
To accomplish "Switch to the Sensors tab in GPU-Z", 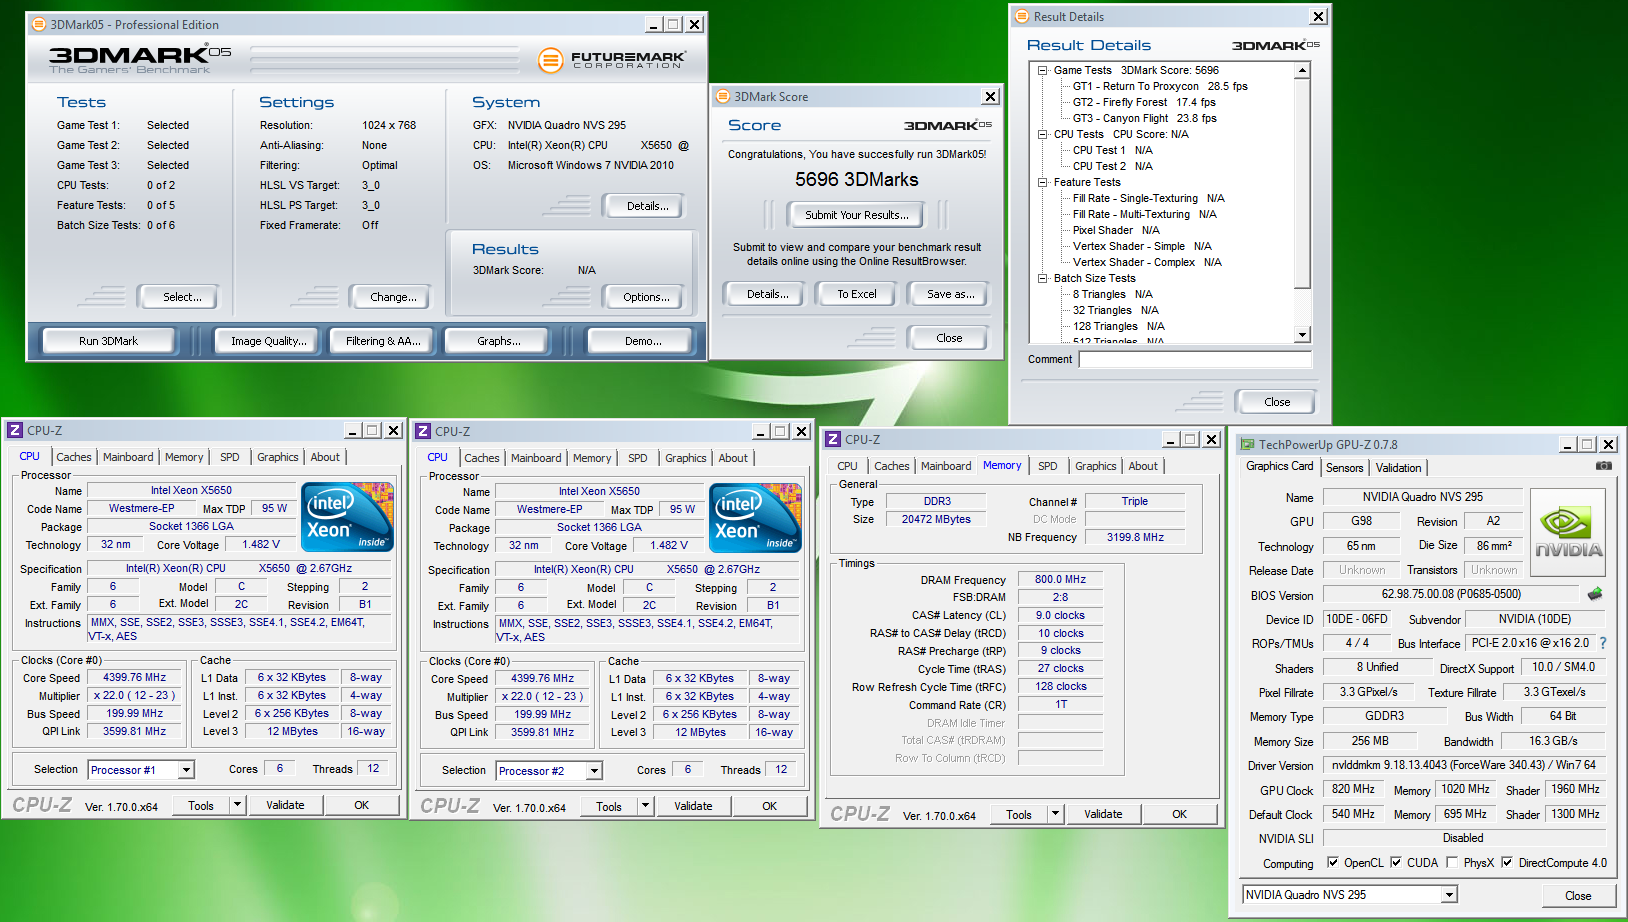I will 1344,468.
